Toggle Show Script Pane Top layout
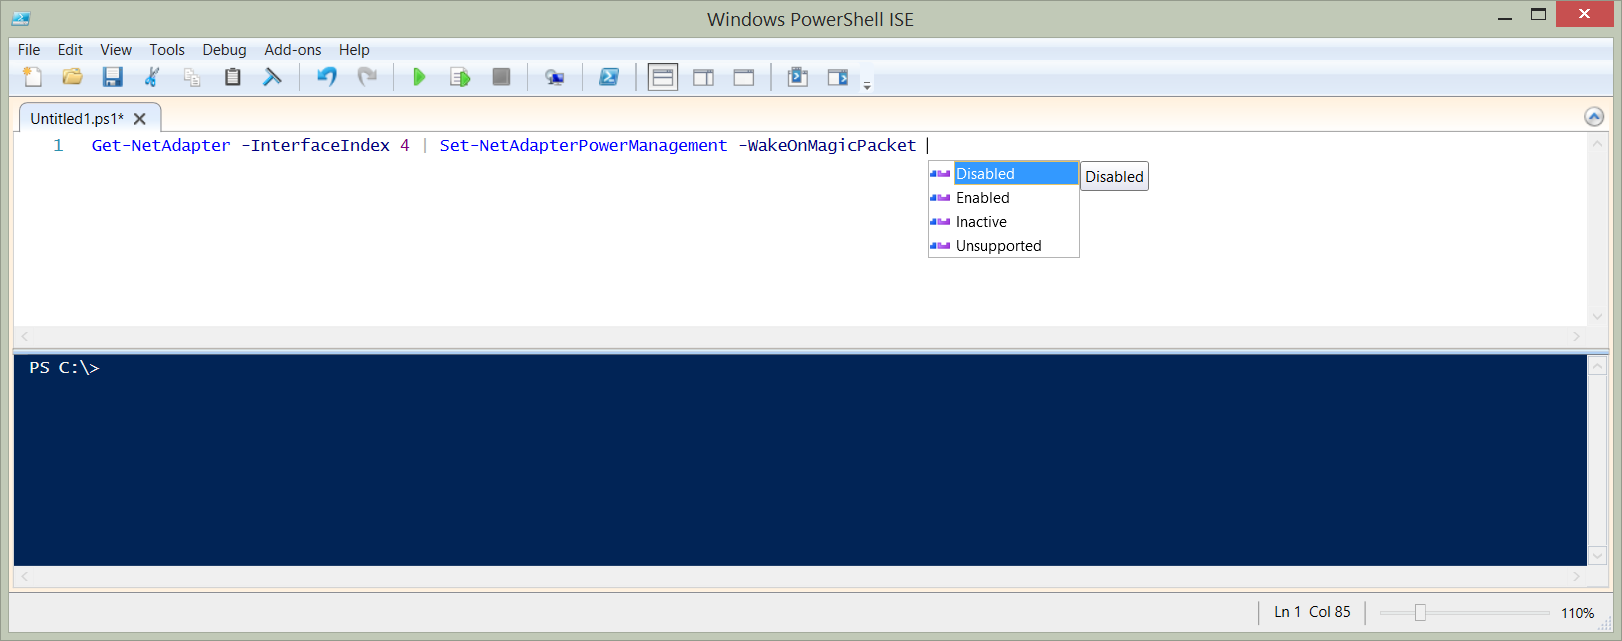1622x641 pixels. click(x=662, y=77)
